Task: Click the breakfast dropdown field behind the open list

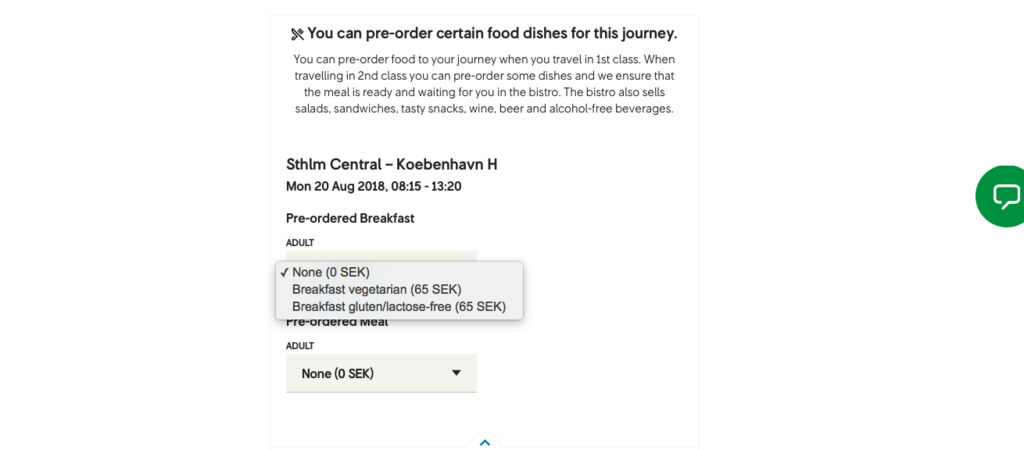Action: [x=381, y=256]
